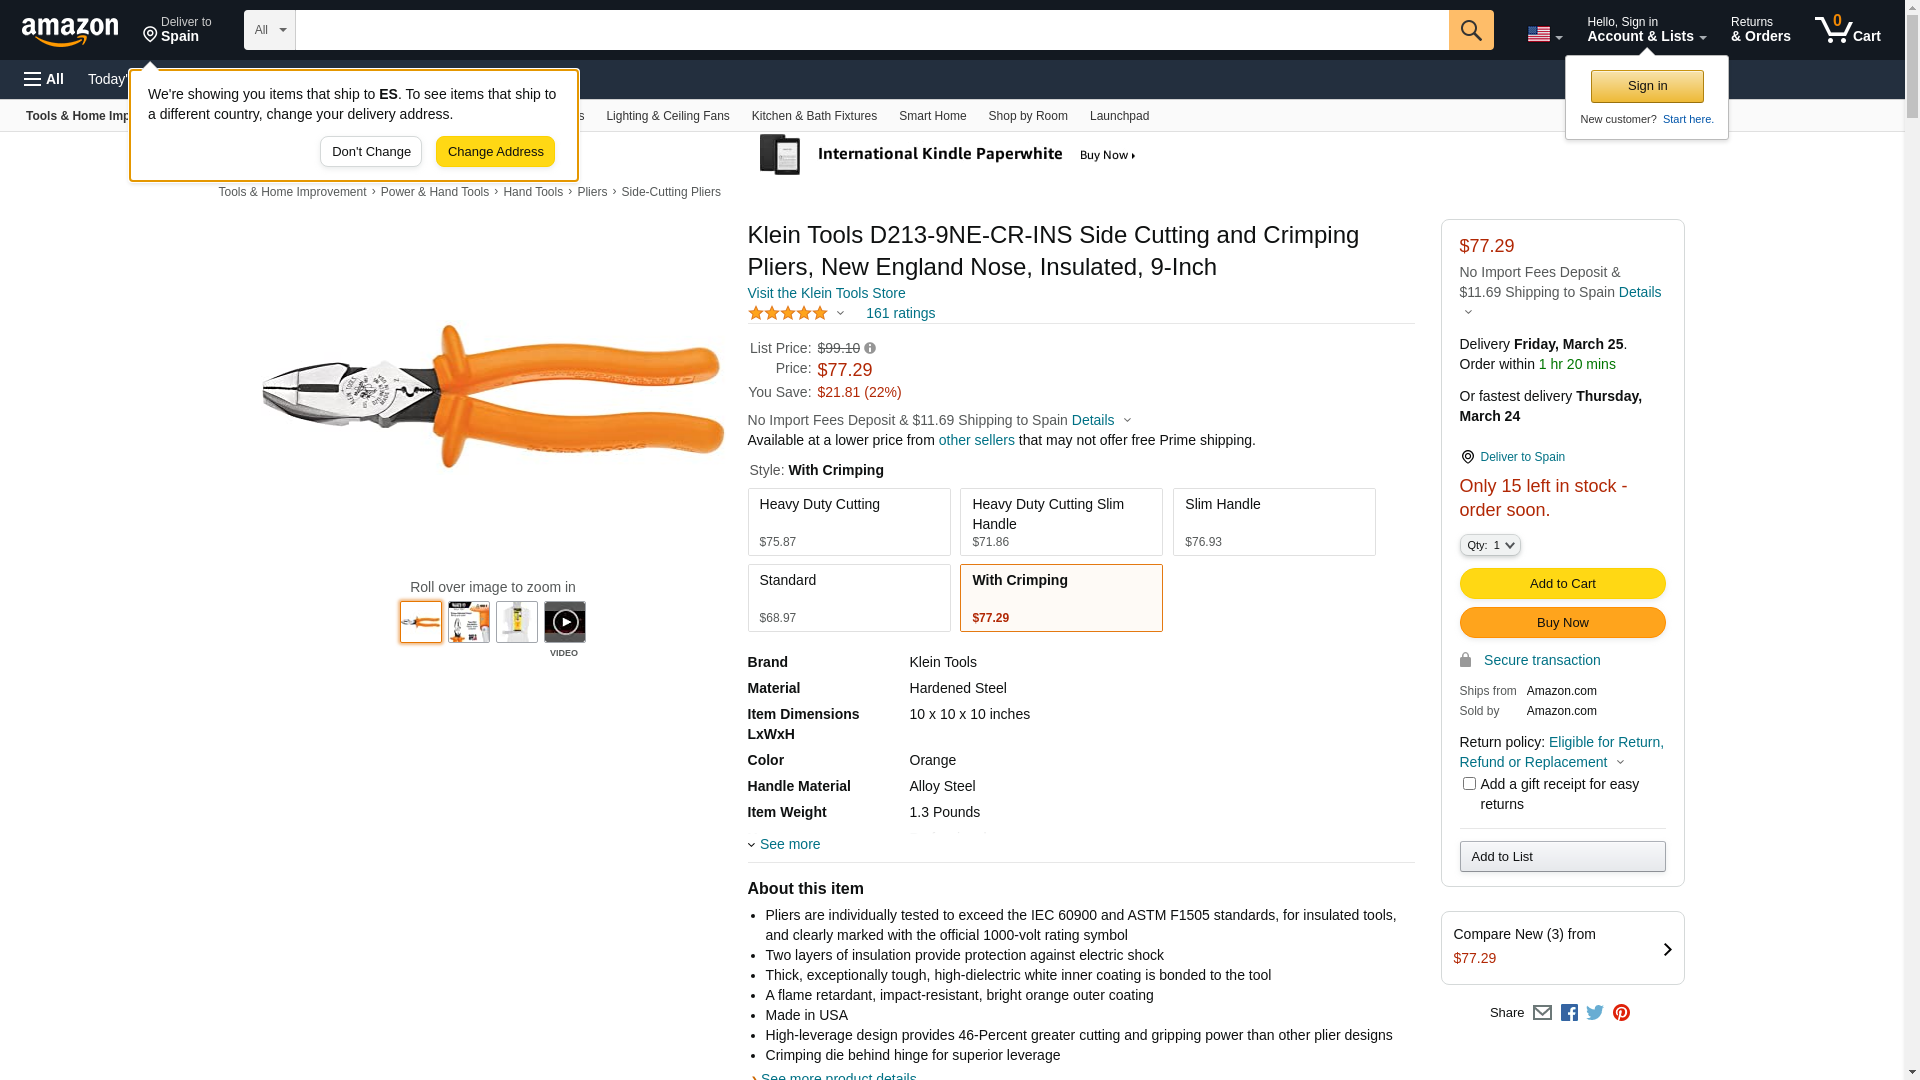Expand See more product specifications
This screenshot has width=1920, height=1080.
789,844
